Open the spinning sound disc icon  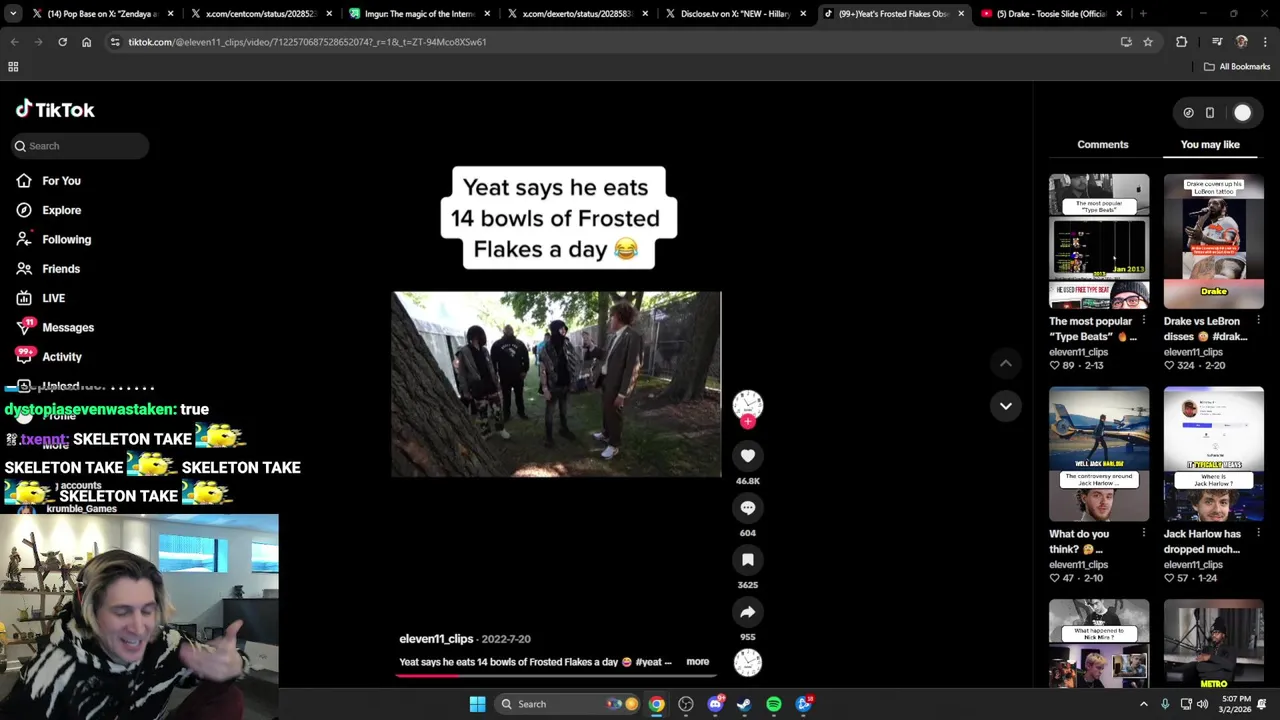pyautogui.click(x=747, y=662)
